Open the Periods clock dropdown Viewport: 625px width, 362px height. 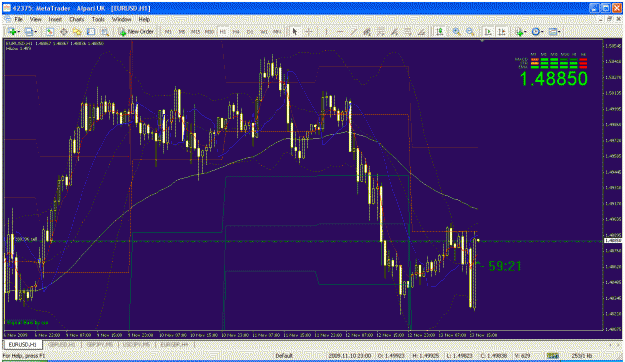tap(537, 31)
